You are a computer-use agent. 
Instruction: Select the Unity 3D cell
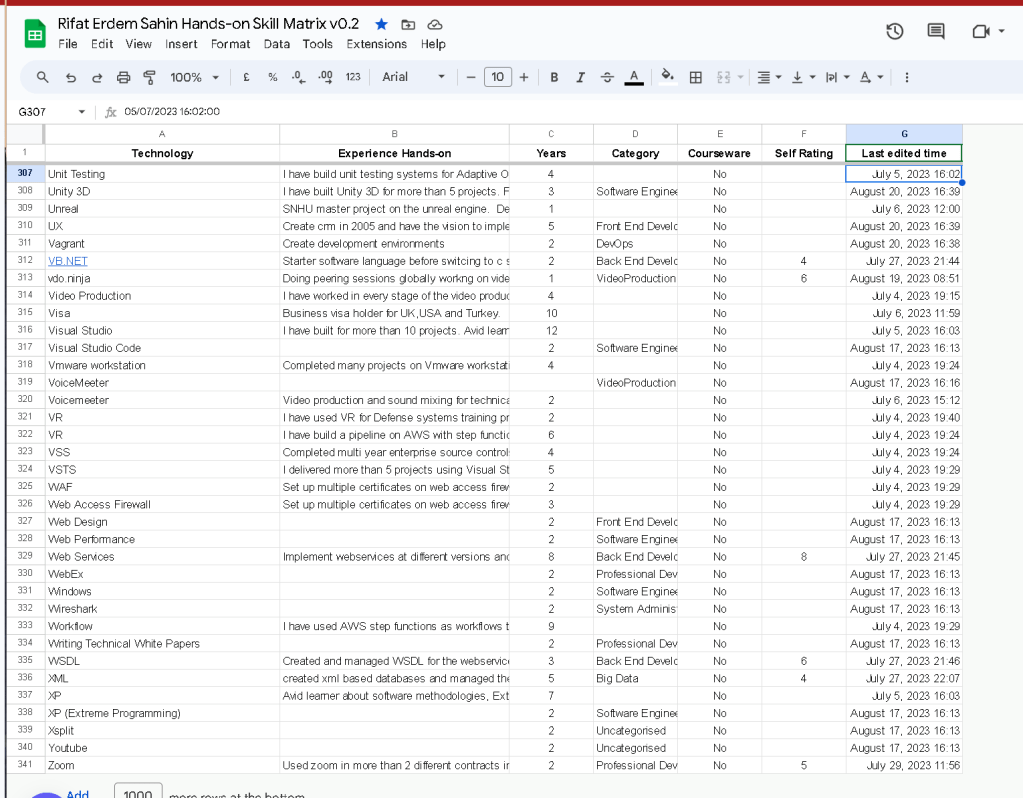(162, 191)
